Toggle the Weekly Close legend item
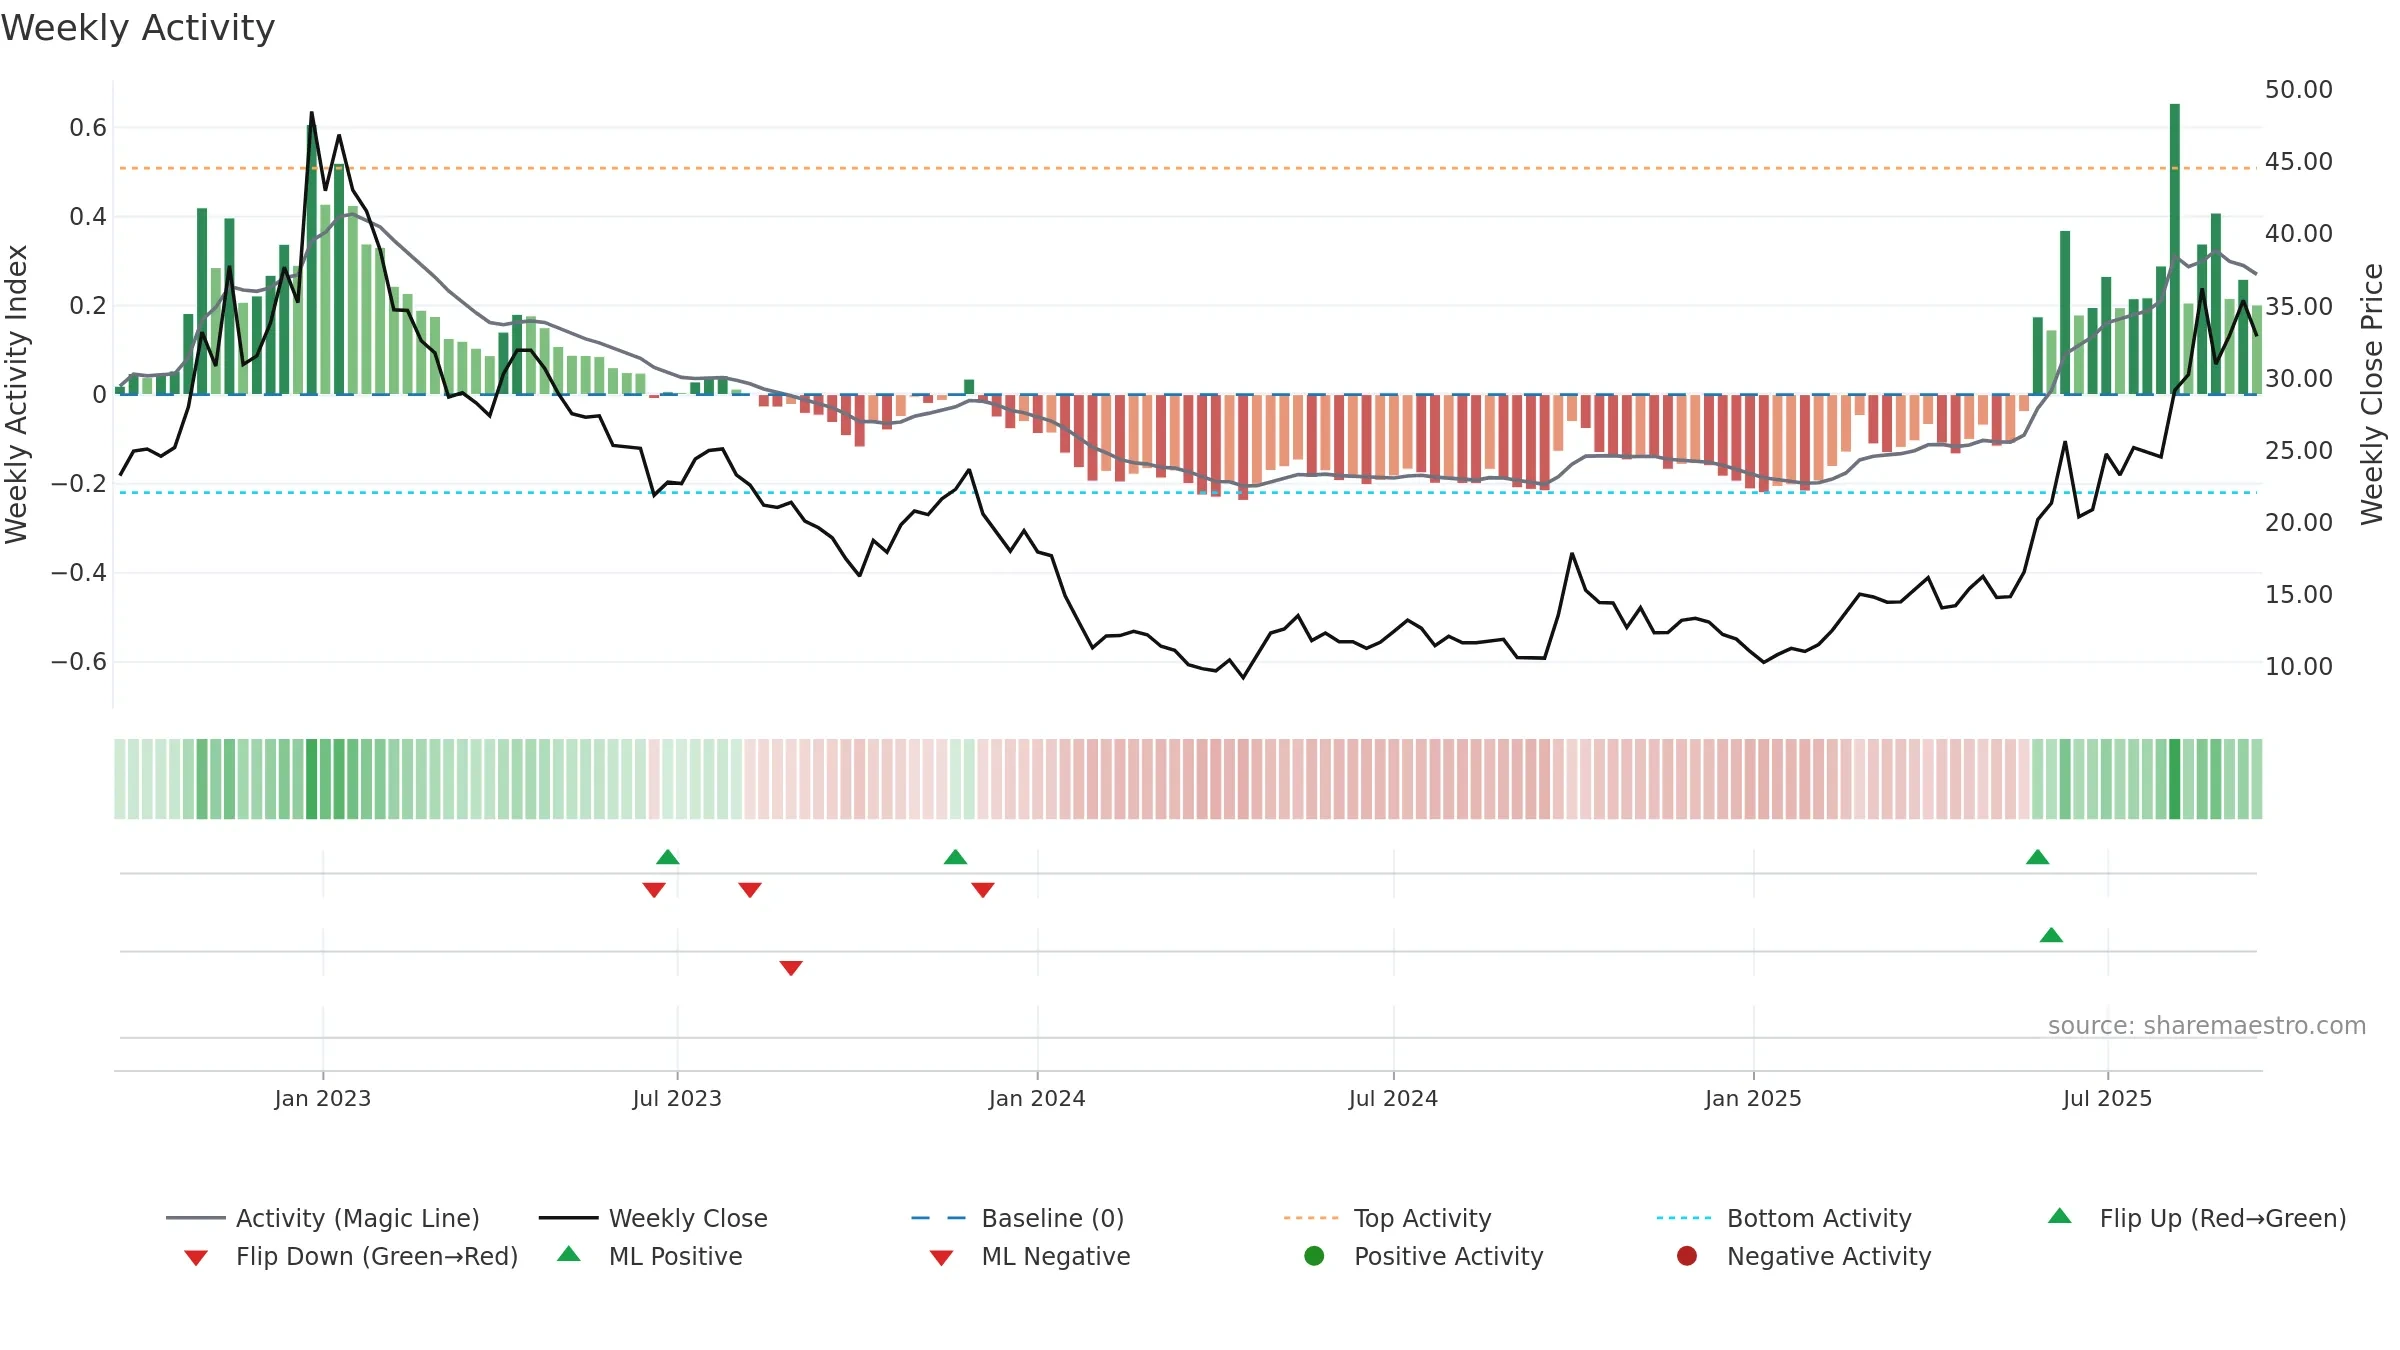This screenshot has width=2400, height=1350. click(x=653, y=1218)
